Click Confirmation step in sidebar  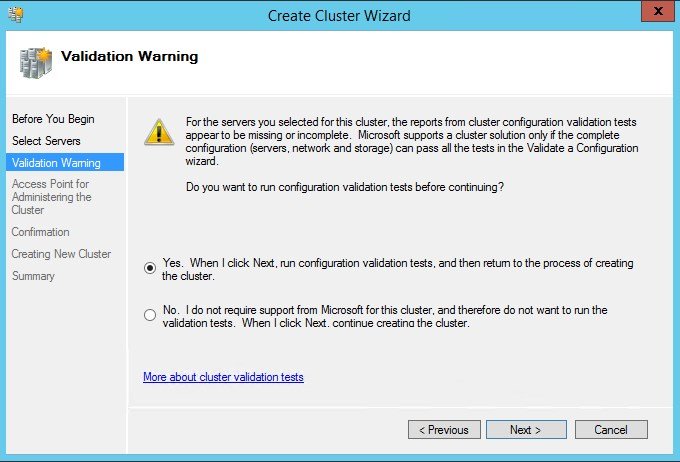tap(41, 232)
